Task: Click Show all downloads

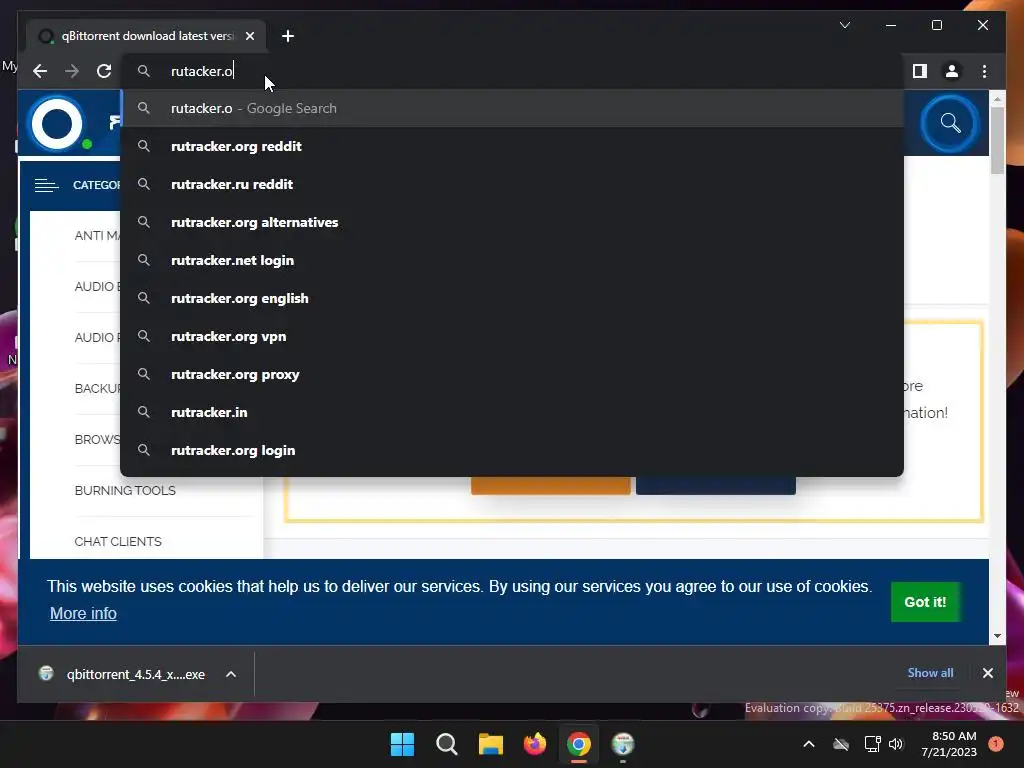Action: coord(930,673)
